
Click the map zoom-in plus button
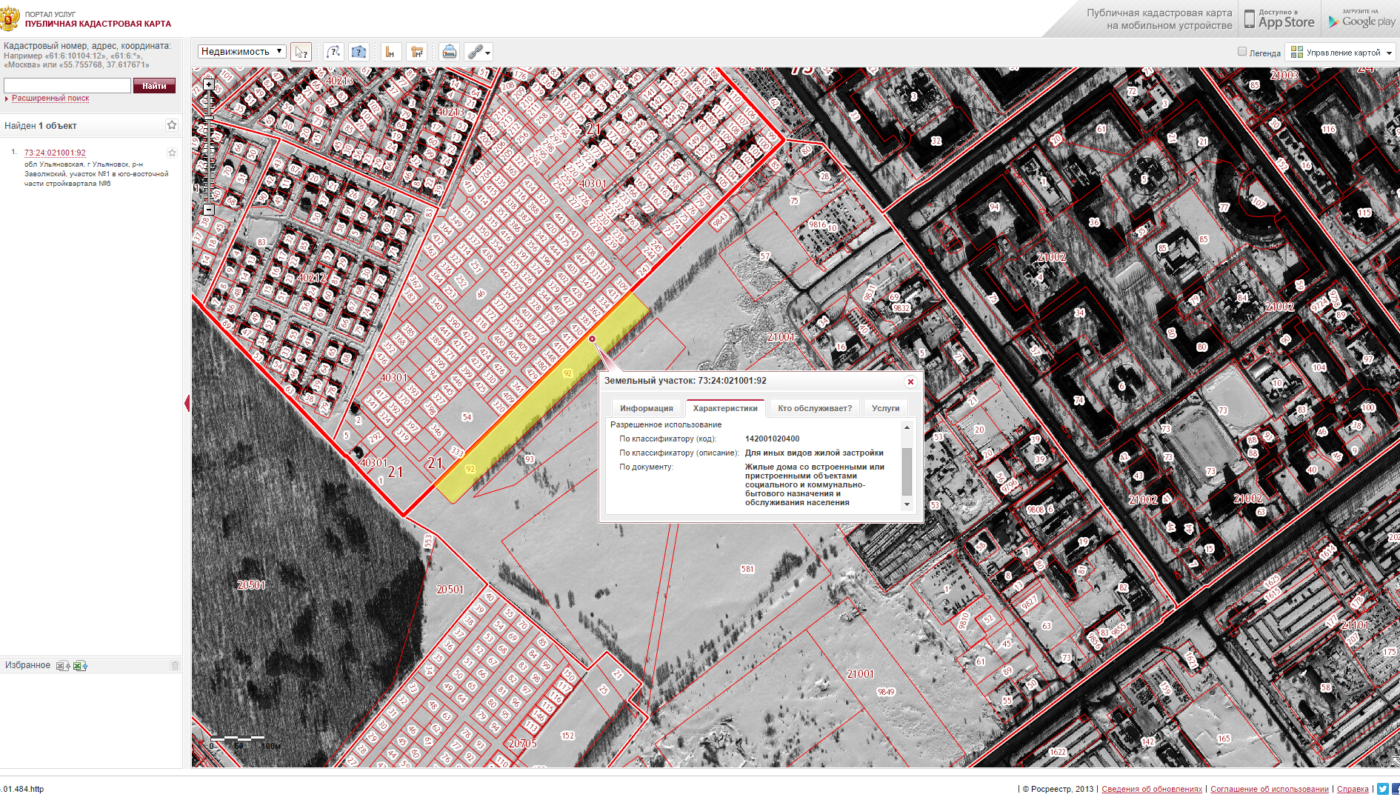coord(208,85)
